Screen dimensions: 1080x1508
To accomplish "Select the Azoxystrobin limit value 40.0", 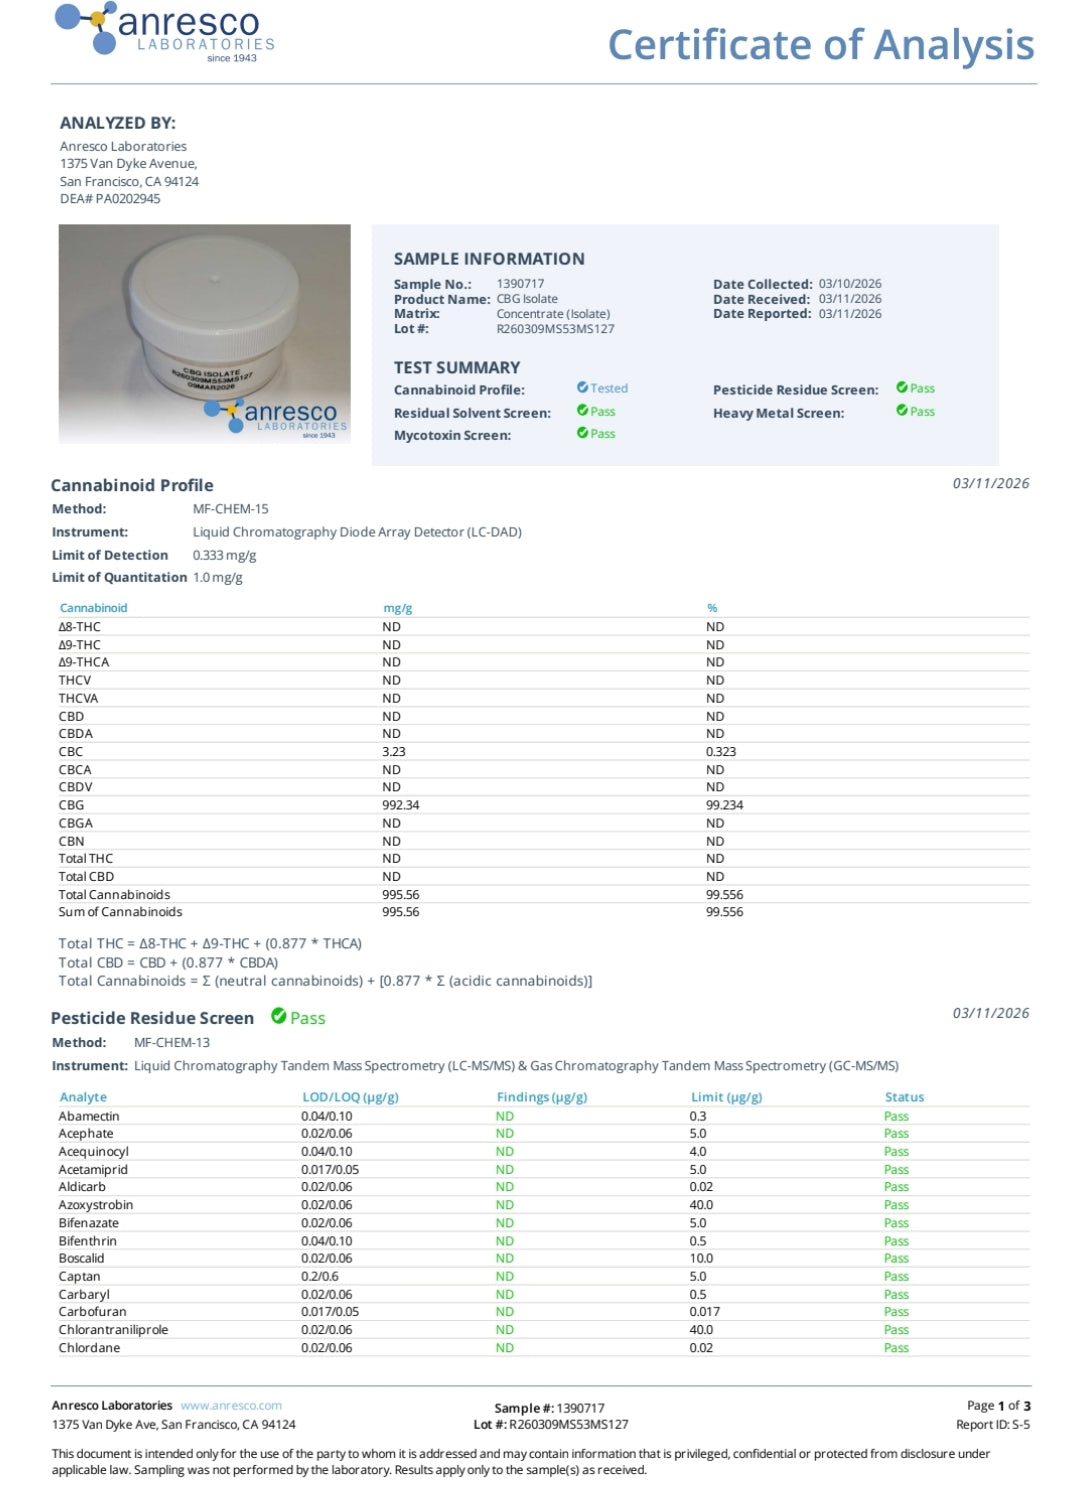I will pos(701,1205).
